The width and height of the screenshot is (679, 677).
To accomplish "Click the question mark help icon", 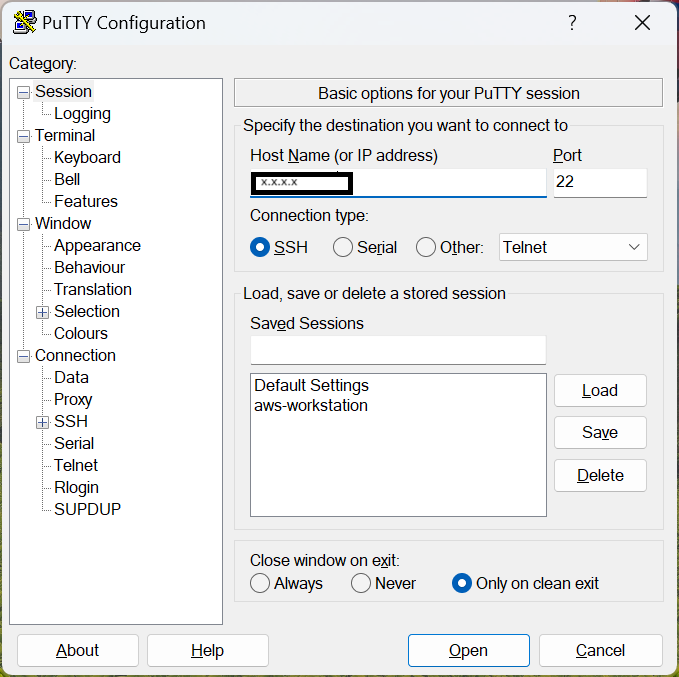I will pos(572,23).
